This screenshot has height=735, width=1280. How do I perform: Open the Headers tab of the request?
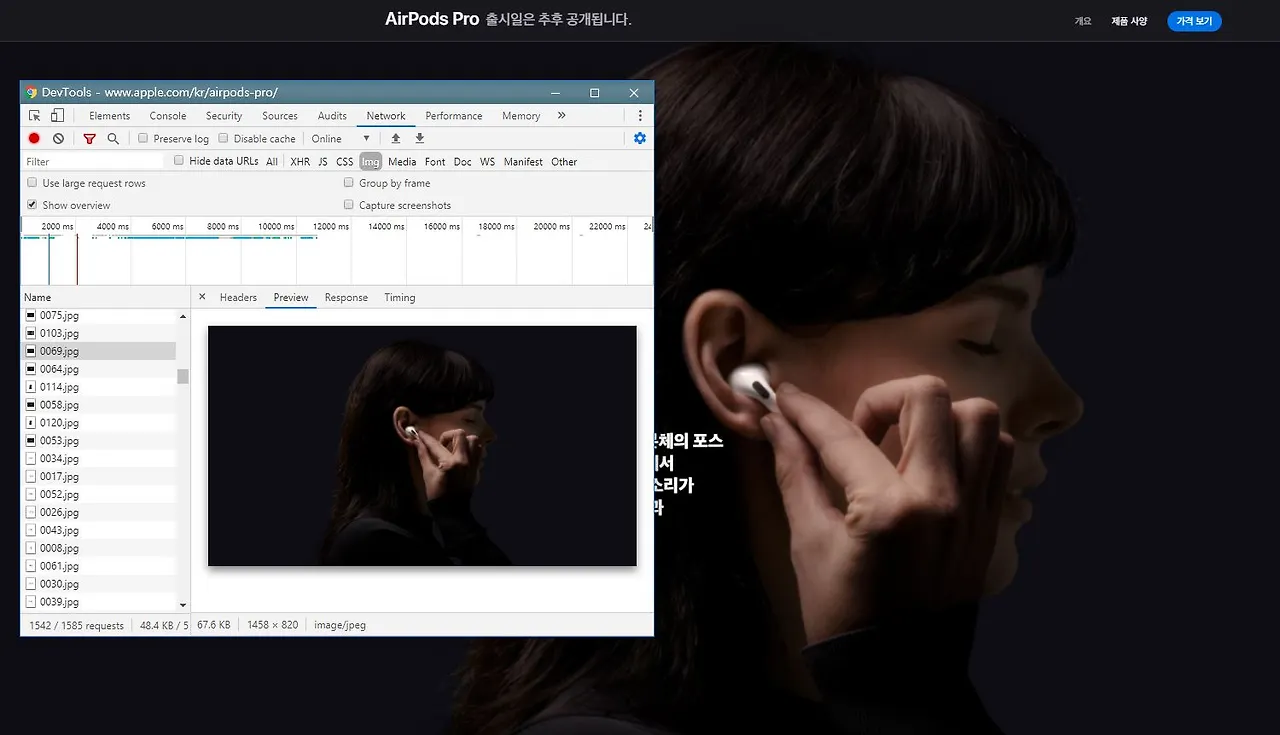(238, 297)
